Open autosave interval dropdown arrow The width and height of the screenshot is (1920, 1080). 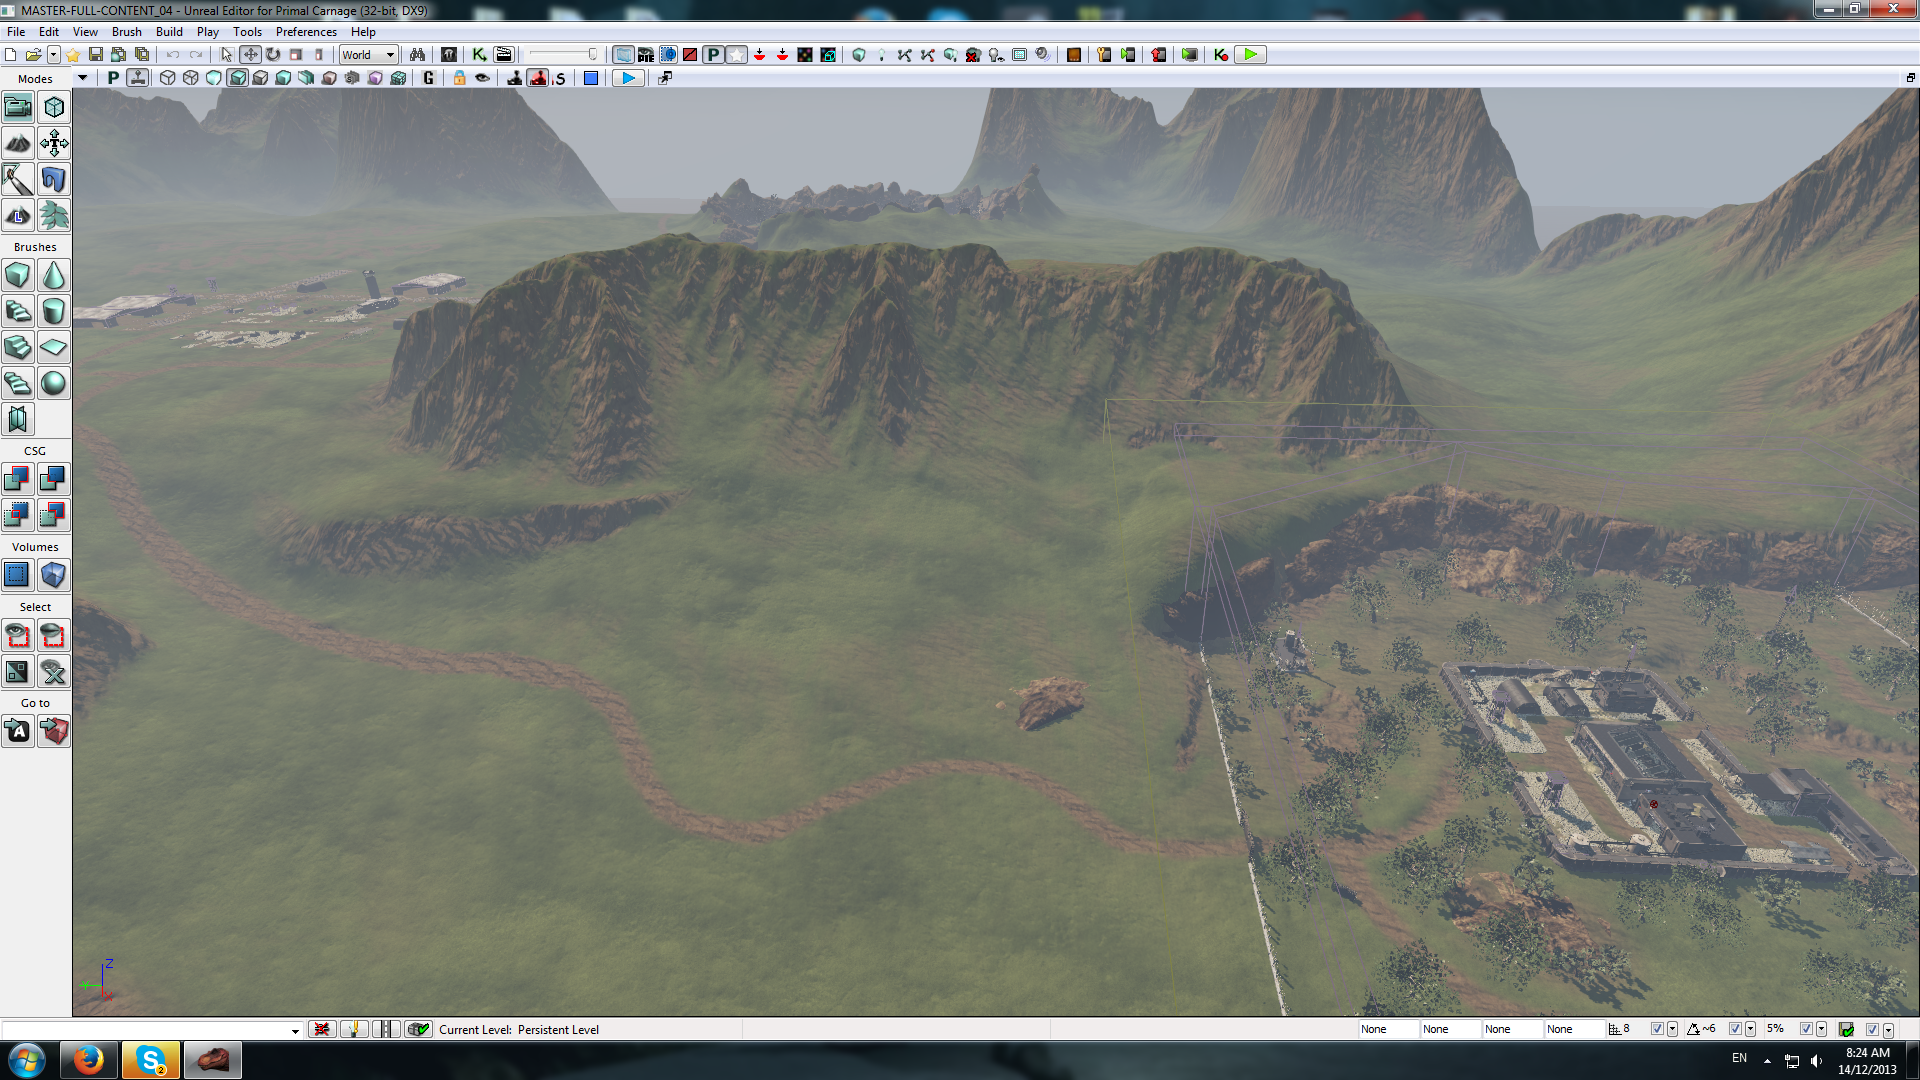(1888, 1029)
